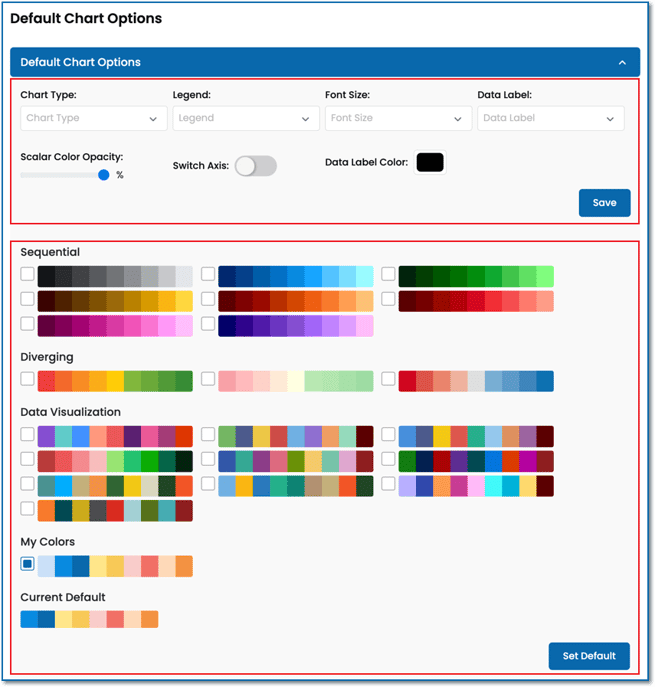
Task: Check the maroon-to-salmon red sequential palette checkbox
Action: click(x=388, y=299)
